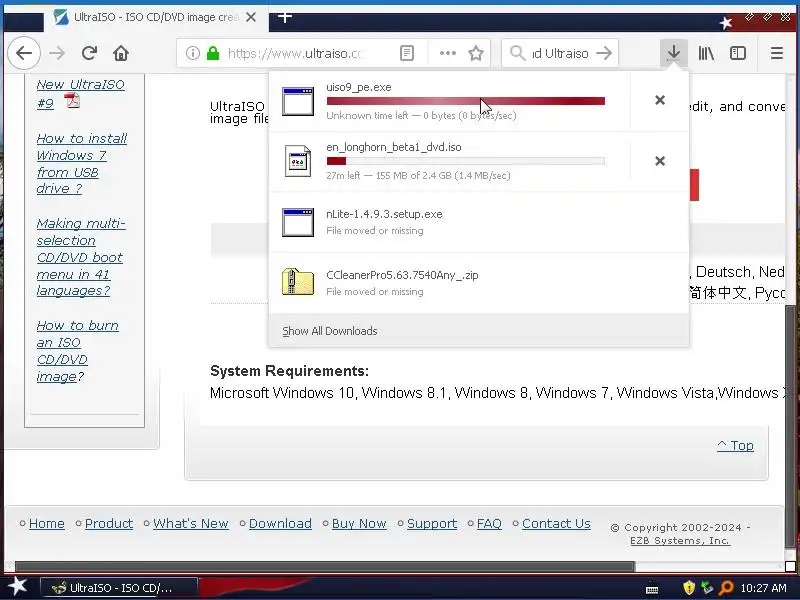Jump to Top of page link
The width and height of the screenshot is (800, 600).
click(735, 445)
